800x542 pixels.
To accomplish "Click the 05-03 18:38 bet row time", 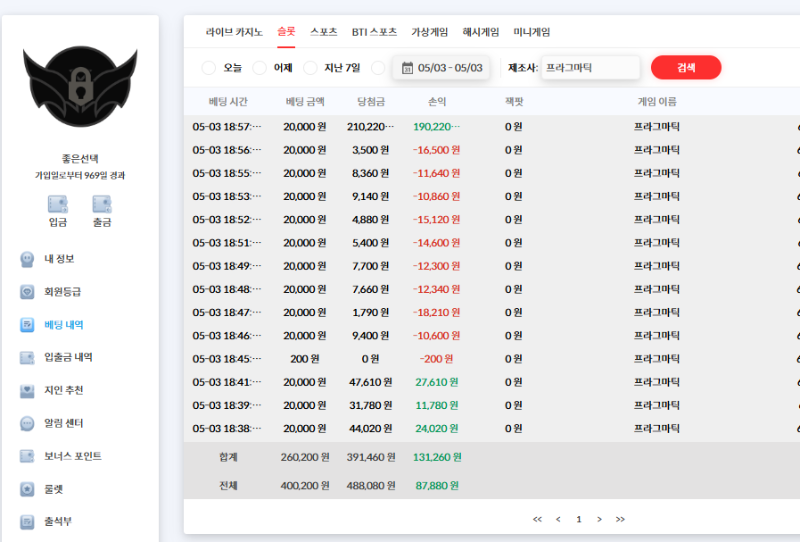I will pos(227,429).
